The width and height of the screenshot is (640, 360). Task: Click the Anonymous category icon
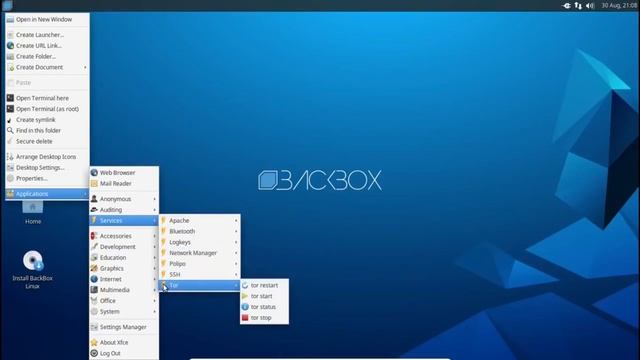[x=94, y=199]
